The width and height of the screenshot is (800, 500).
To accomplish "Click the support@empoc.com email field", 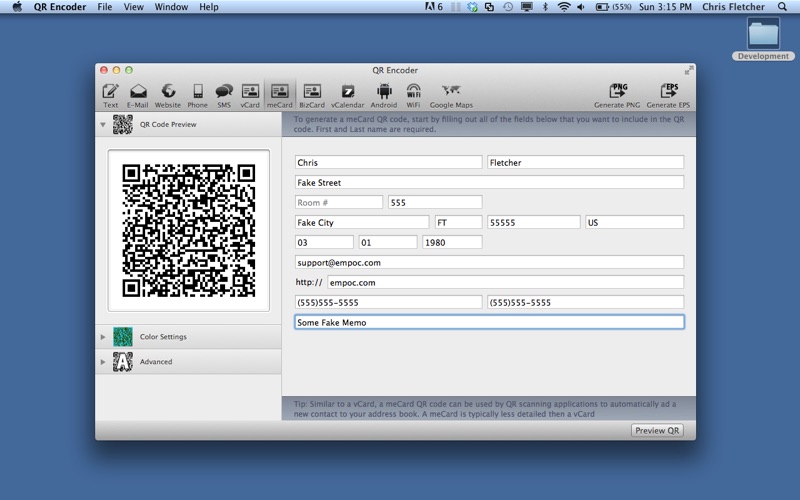I will click(x=489, y=262).
